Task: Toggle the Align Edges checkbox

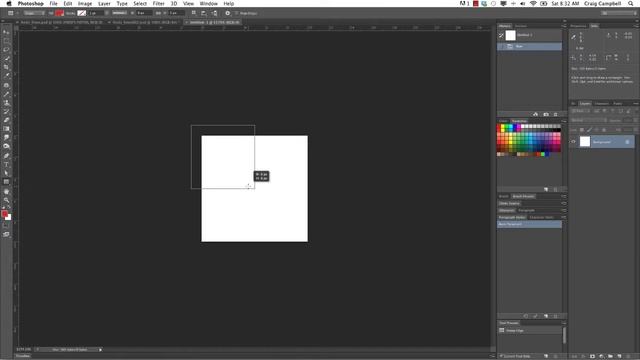Action: tap(237, 13)
